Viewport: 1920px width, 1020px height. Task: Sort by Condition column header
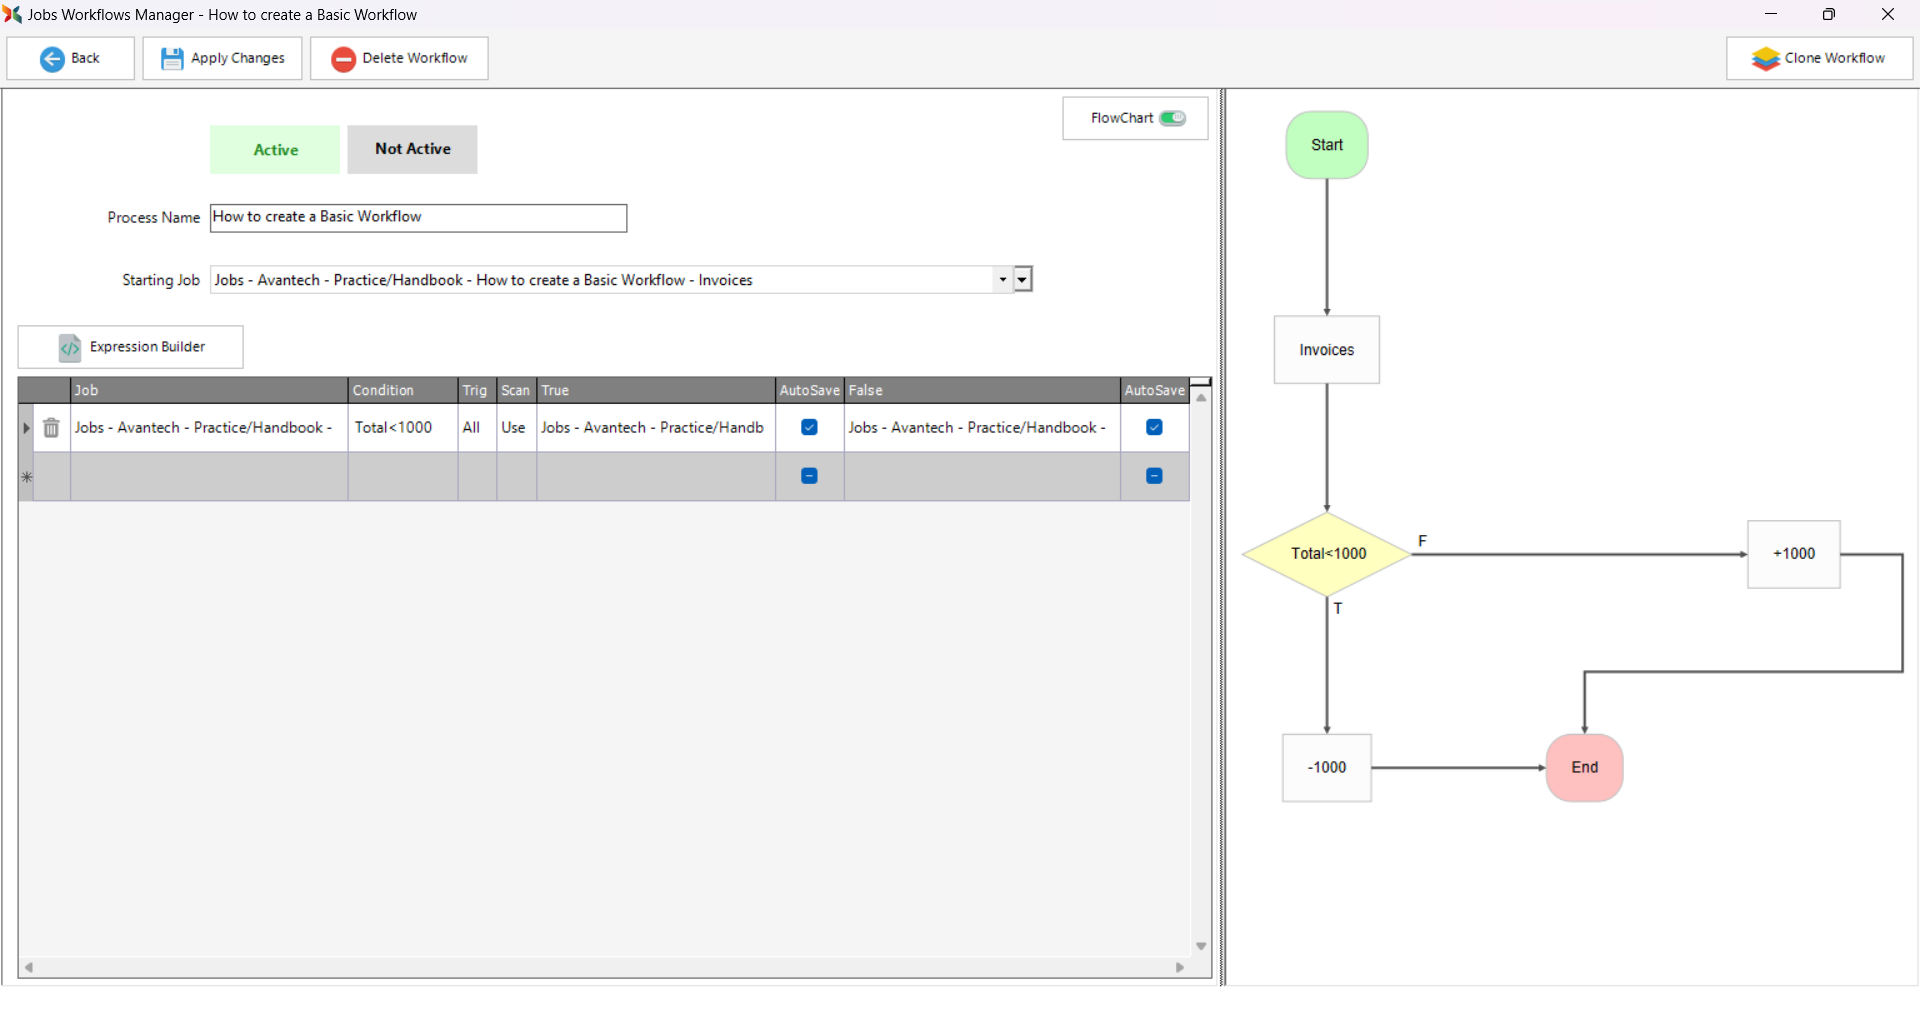[x=402, y=390]
